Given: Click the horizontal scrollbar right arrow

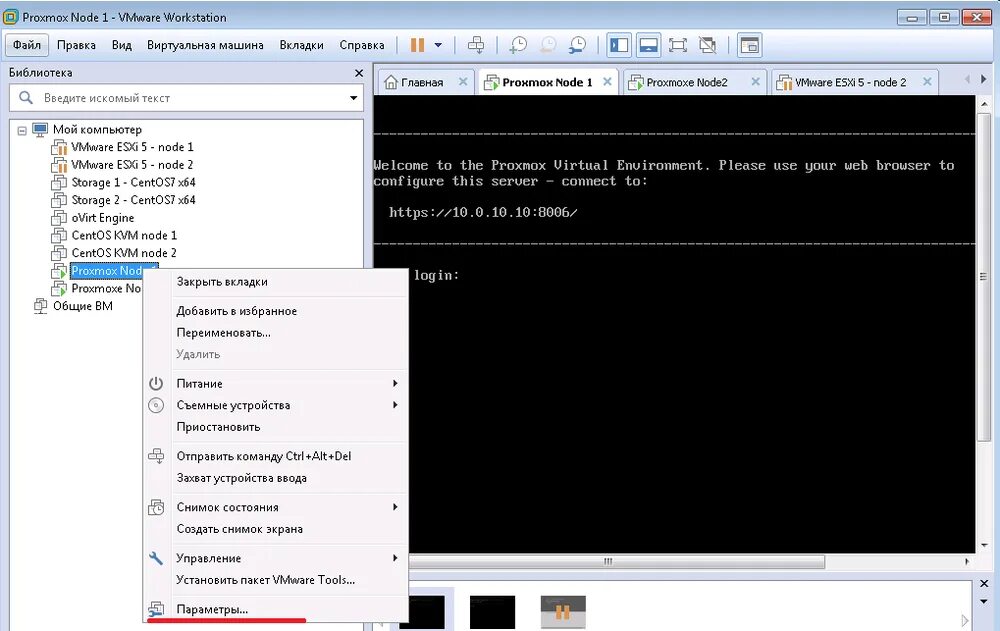Looking at the screenshot, I should pos(967,561).
